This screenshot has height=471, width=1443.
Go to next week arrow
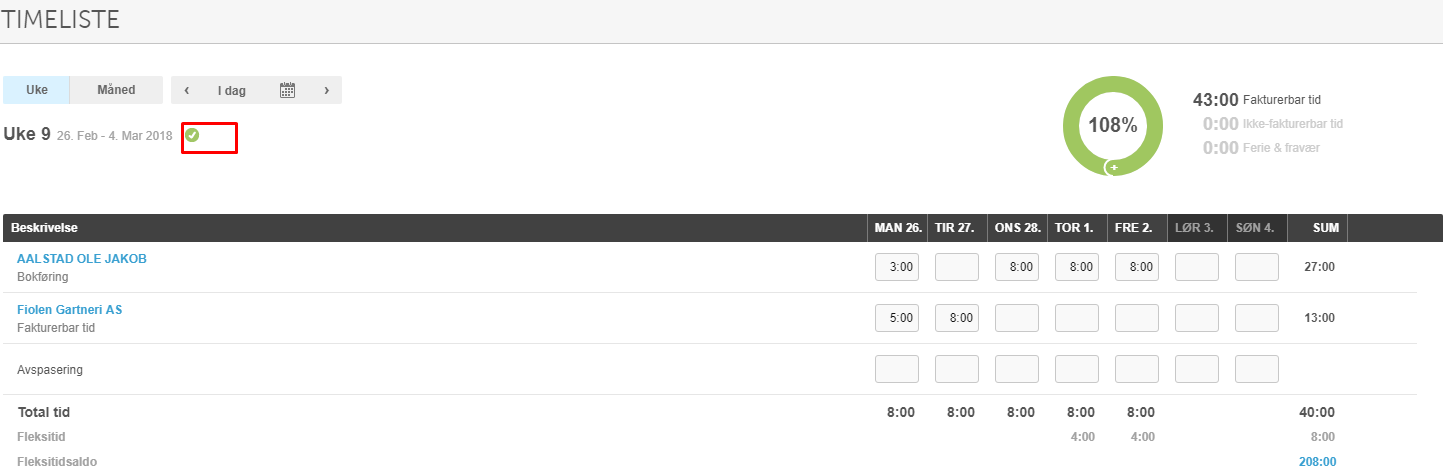[x=326, y=90]
